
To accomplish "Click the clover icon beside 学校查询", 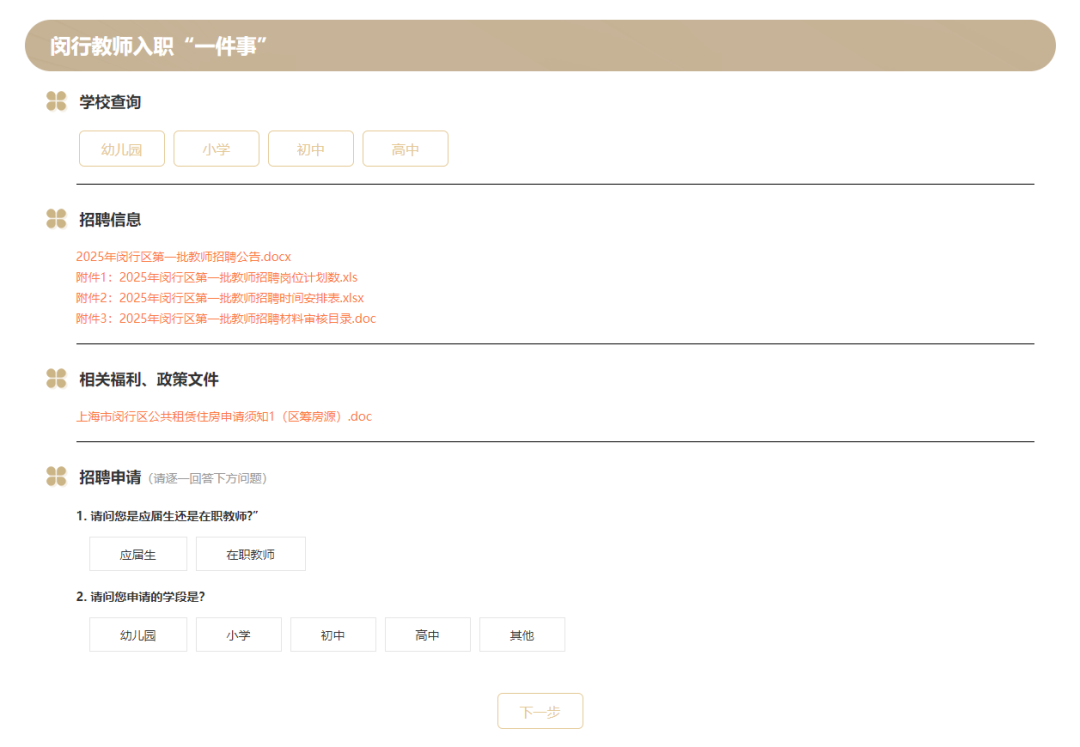I will (x=57, y=101).
